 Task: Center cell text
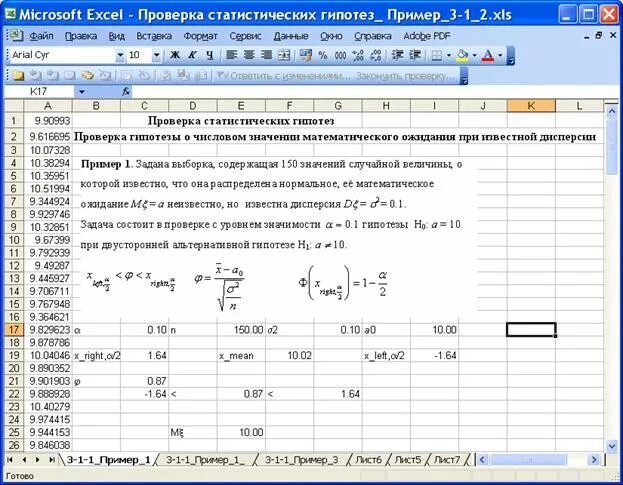(249, 55)
